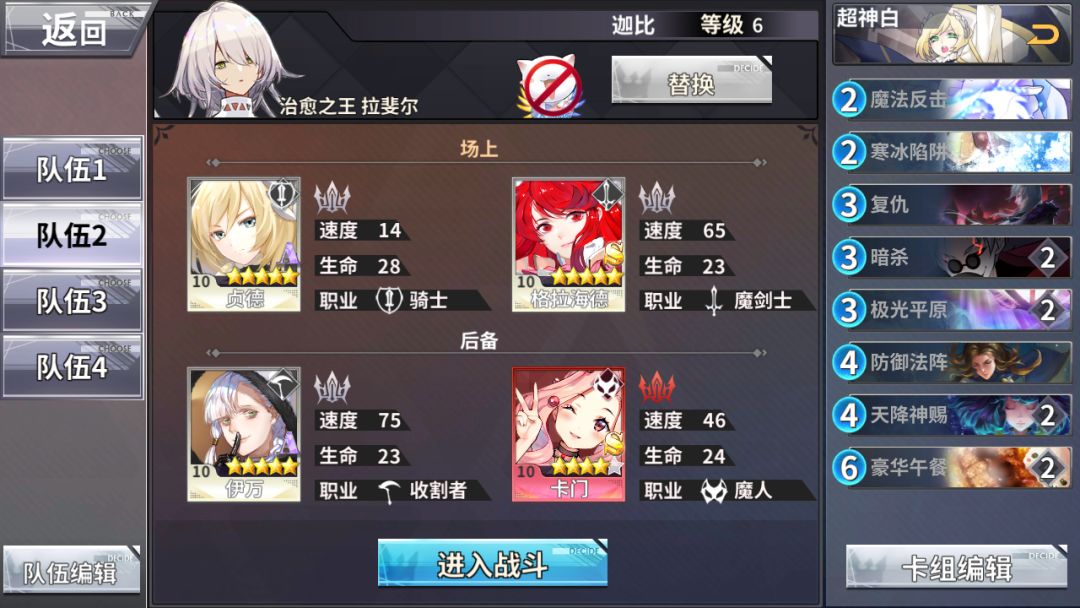Click the knight shield icon beside 骑士
1080x608 pixels.
(389, 300)
